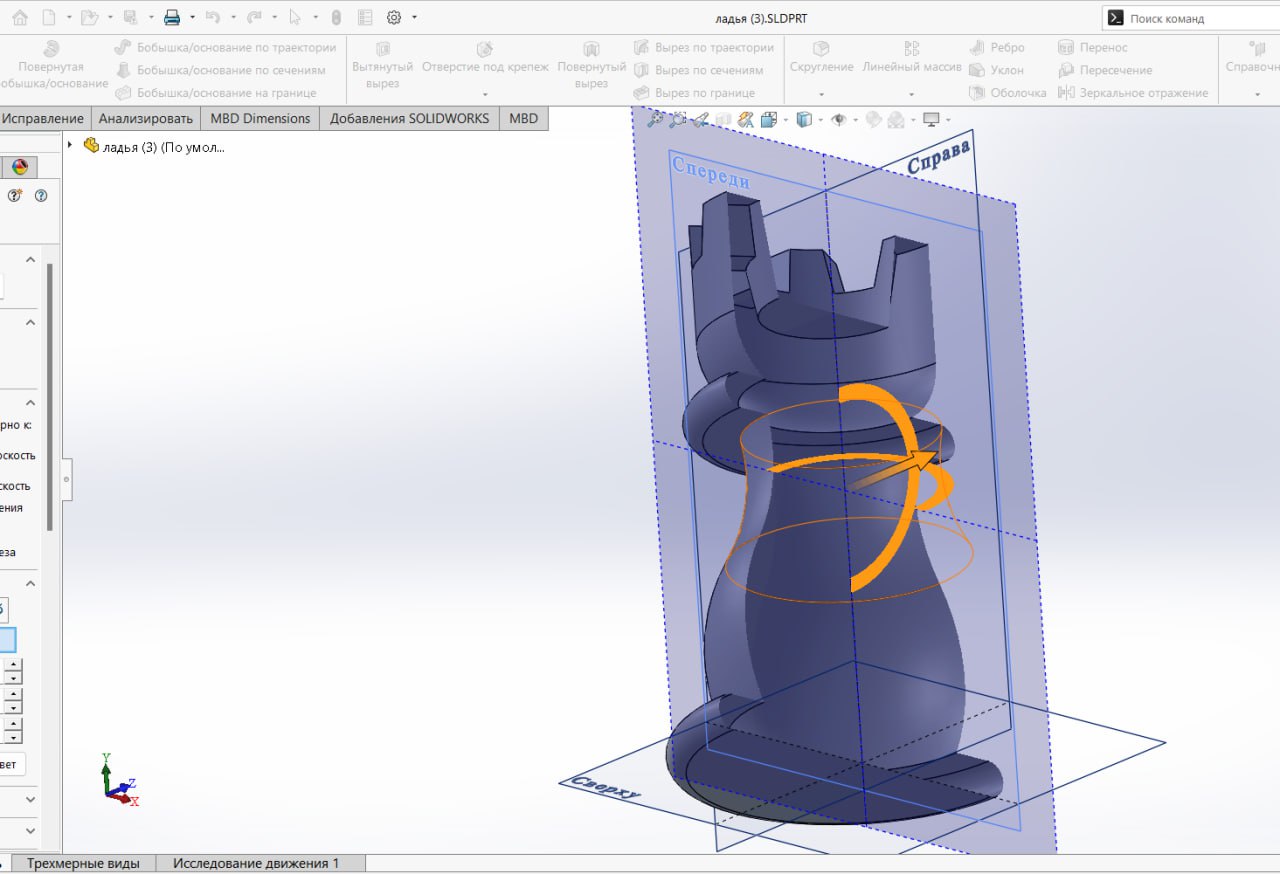Save the part with the floppy disk icon

pos(130,17)
